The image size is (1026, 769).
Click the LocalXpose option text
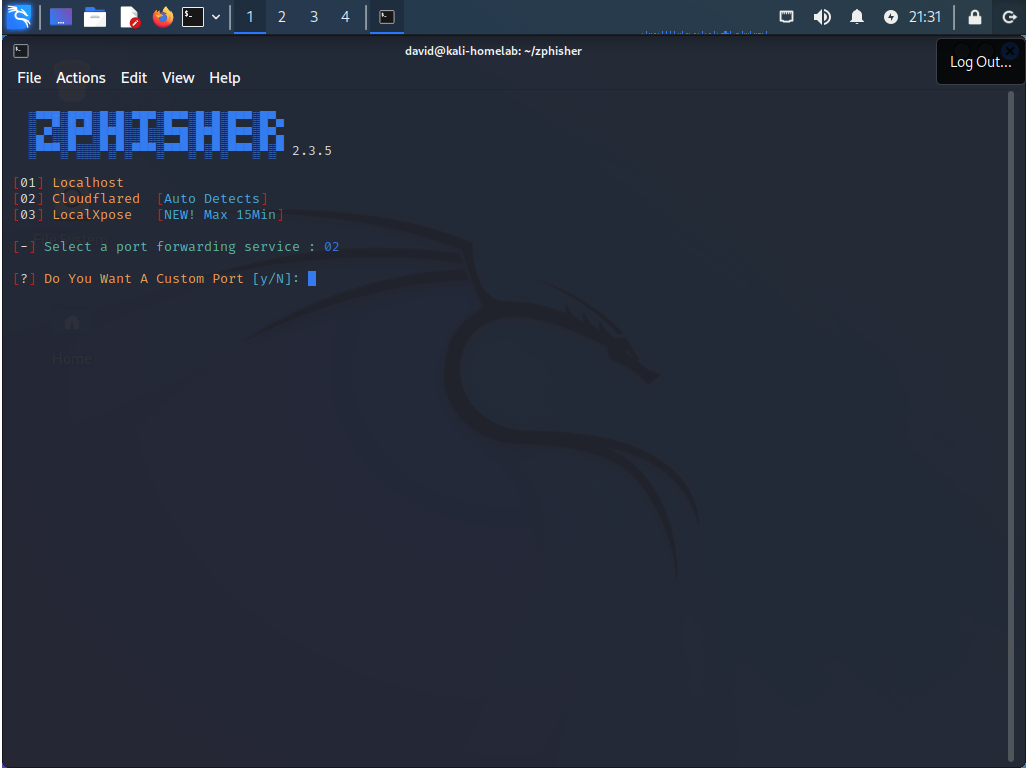click(92, 215)
